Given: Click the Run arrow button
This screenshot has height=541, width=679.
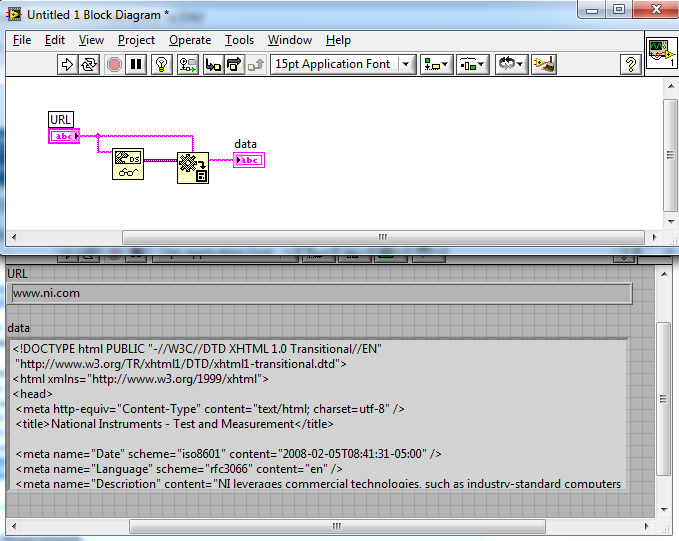Looking at the screenshot, I should [x=68, y=65].
